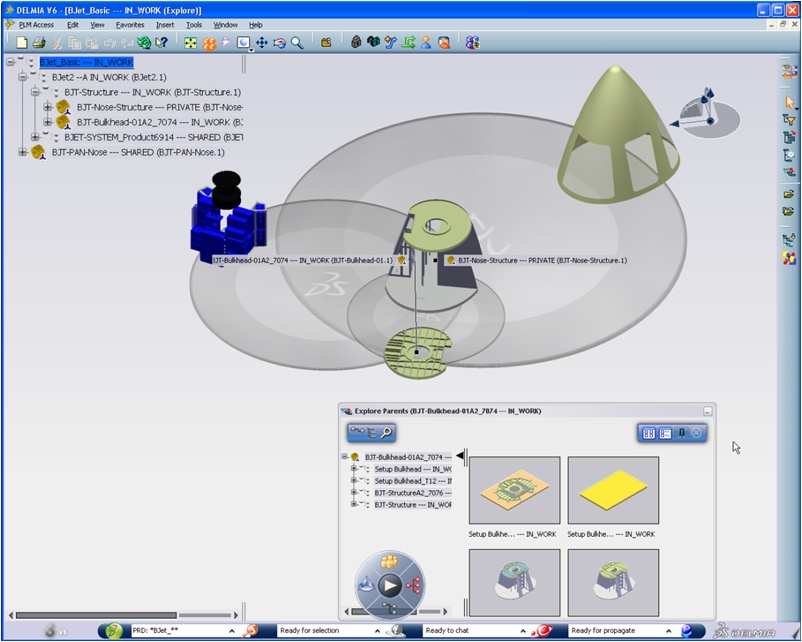Click the play button on the radial compass

(x=390, y=585)
